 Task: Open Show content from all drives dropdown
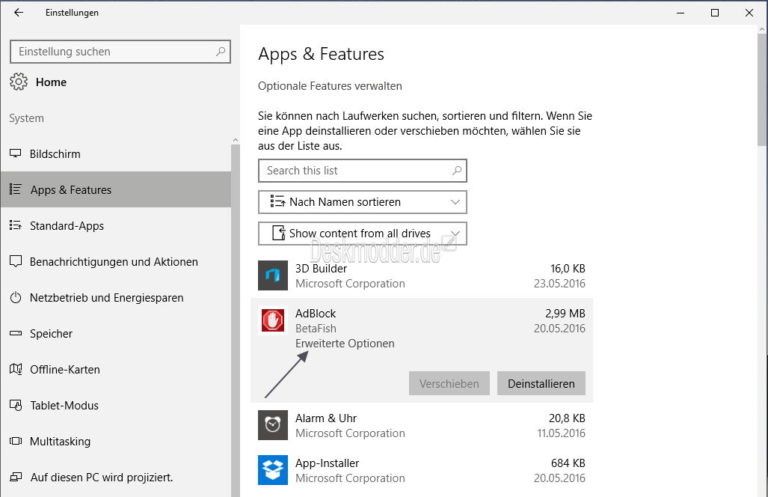click(x=362, y=233)
